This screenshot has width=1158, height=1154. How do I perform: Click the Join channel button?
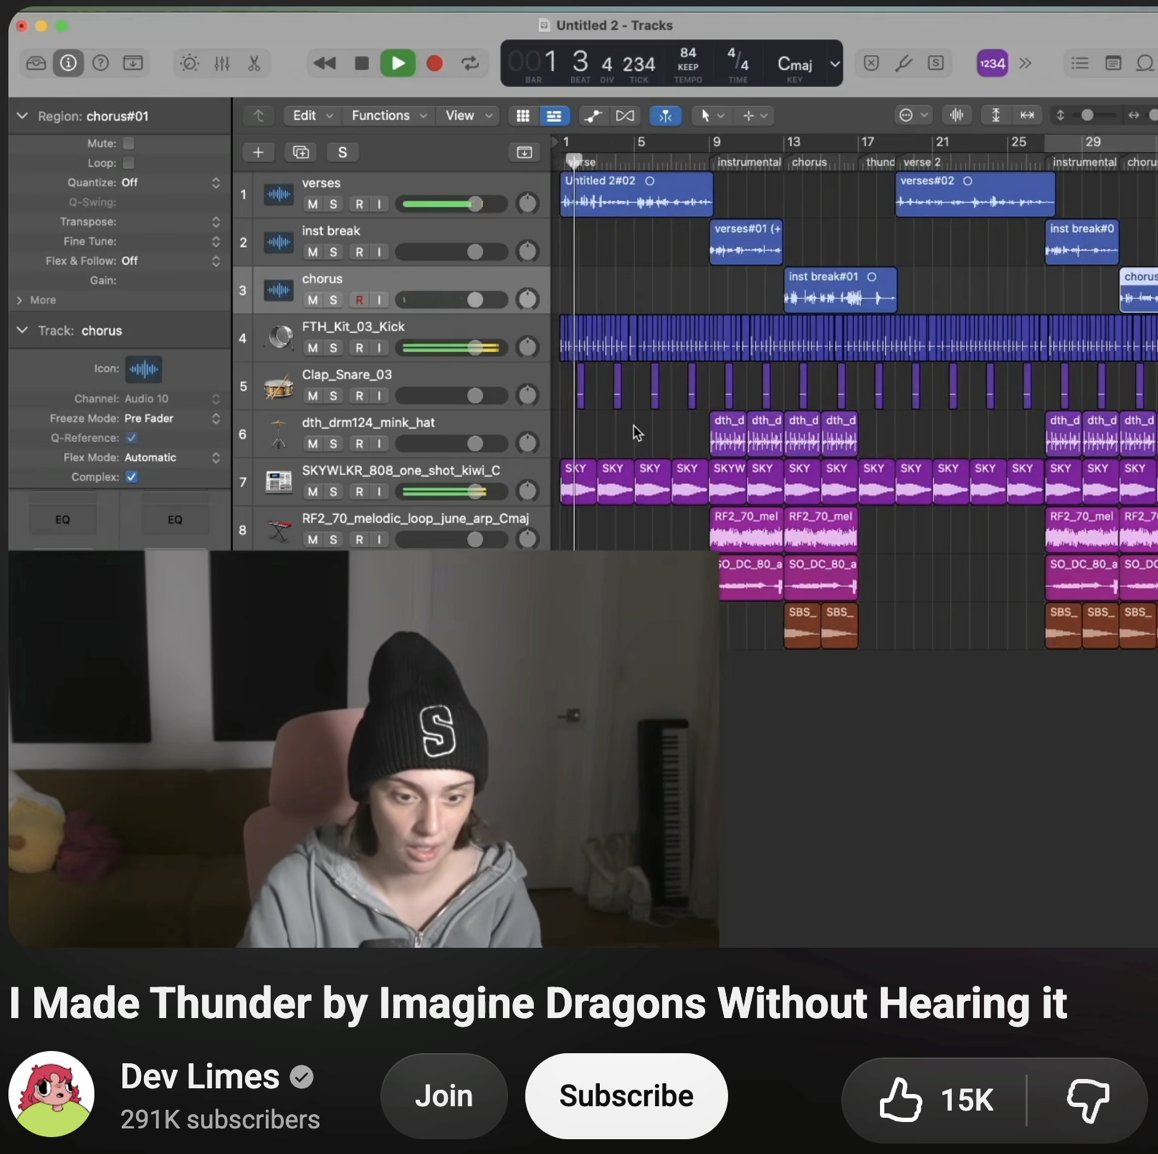tap(444, 1096)
